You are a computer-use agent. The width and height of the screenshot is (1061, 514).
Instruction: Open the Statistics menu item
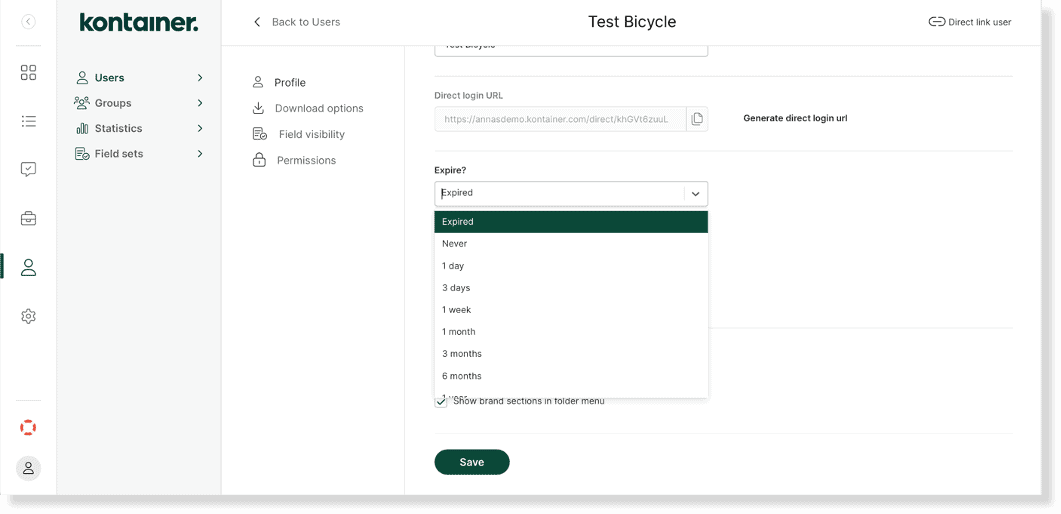point(118,128)
